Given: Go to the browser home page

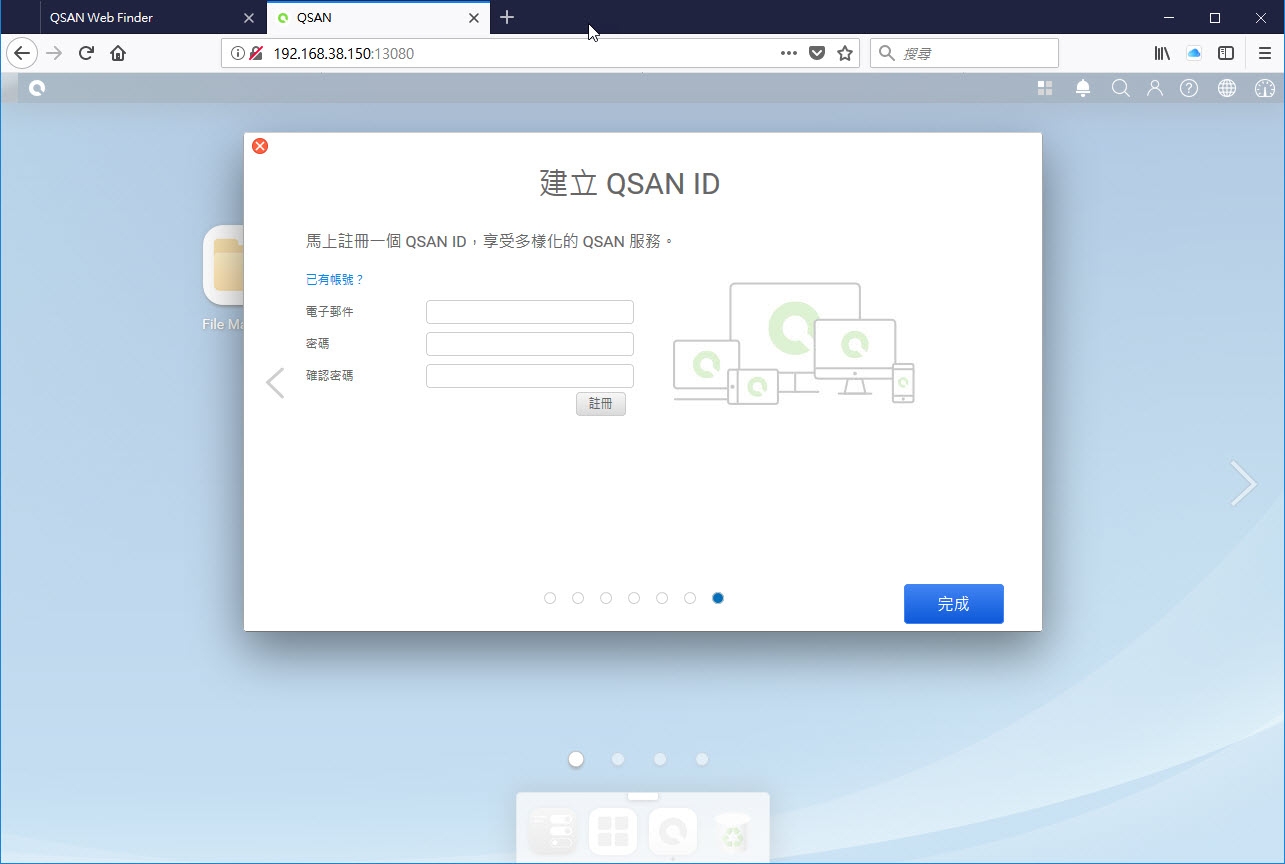Looking at the screenshot, I should (x=118, y=54).
